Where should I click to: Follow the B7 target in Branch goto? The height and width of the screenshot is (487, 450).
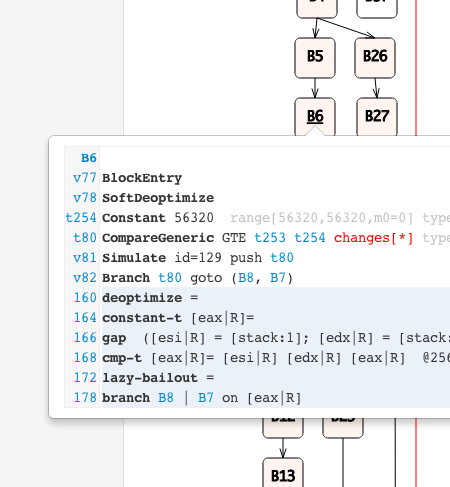click(278, 278)
